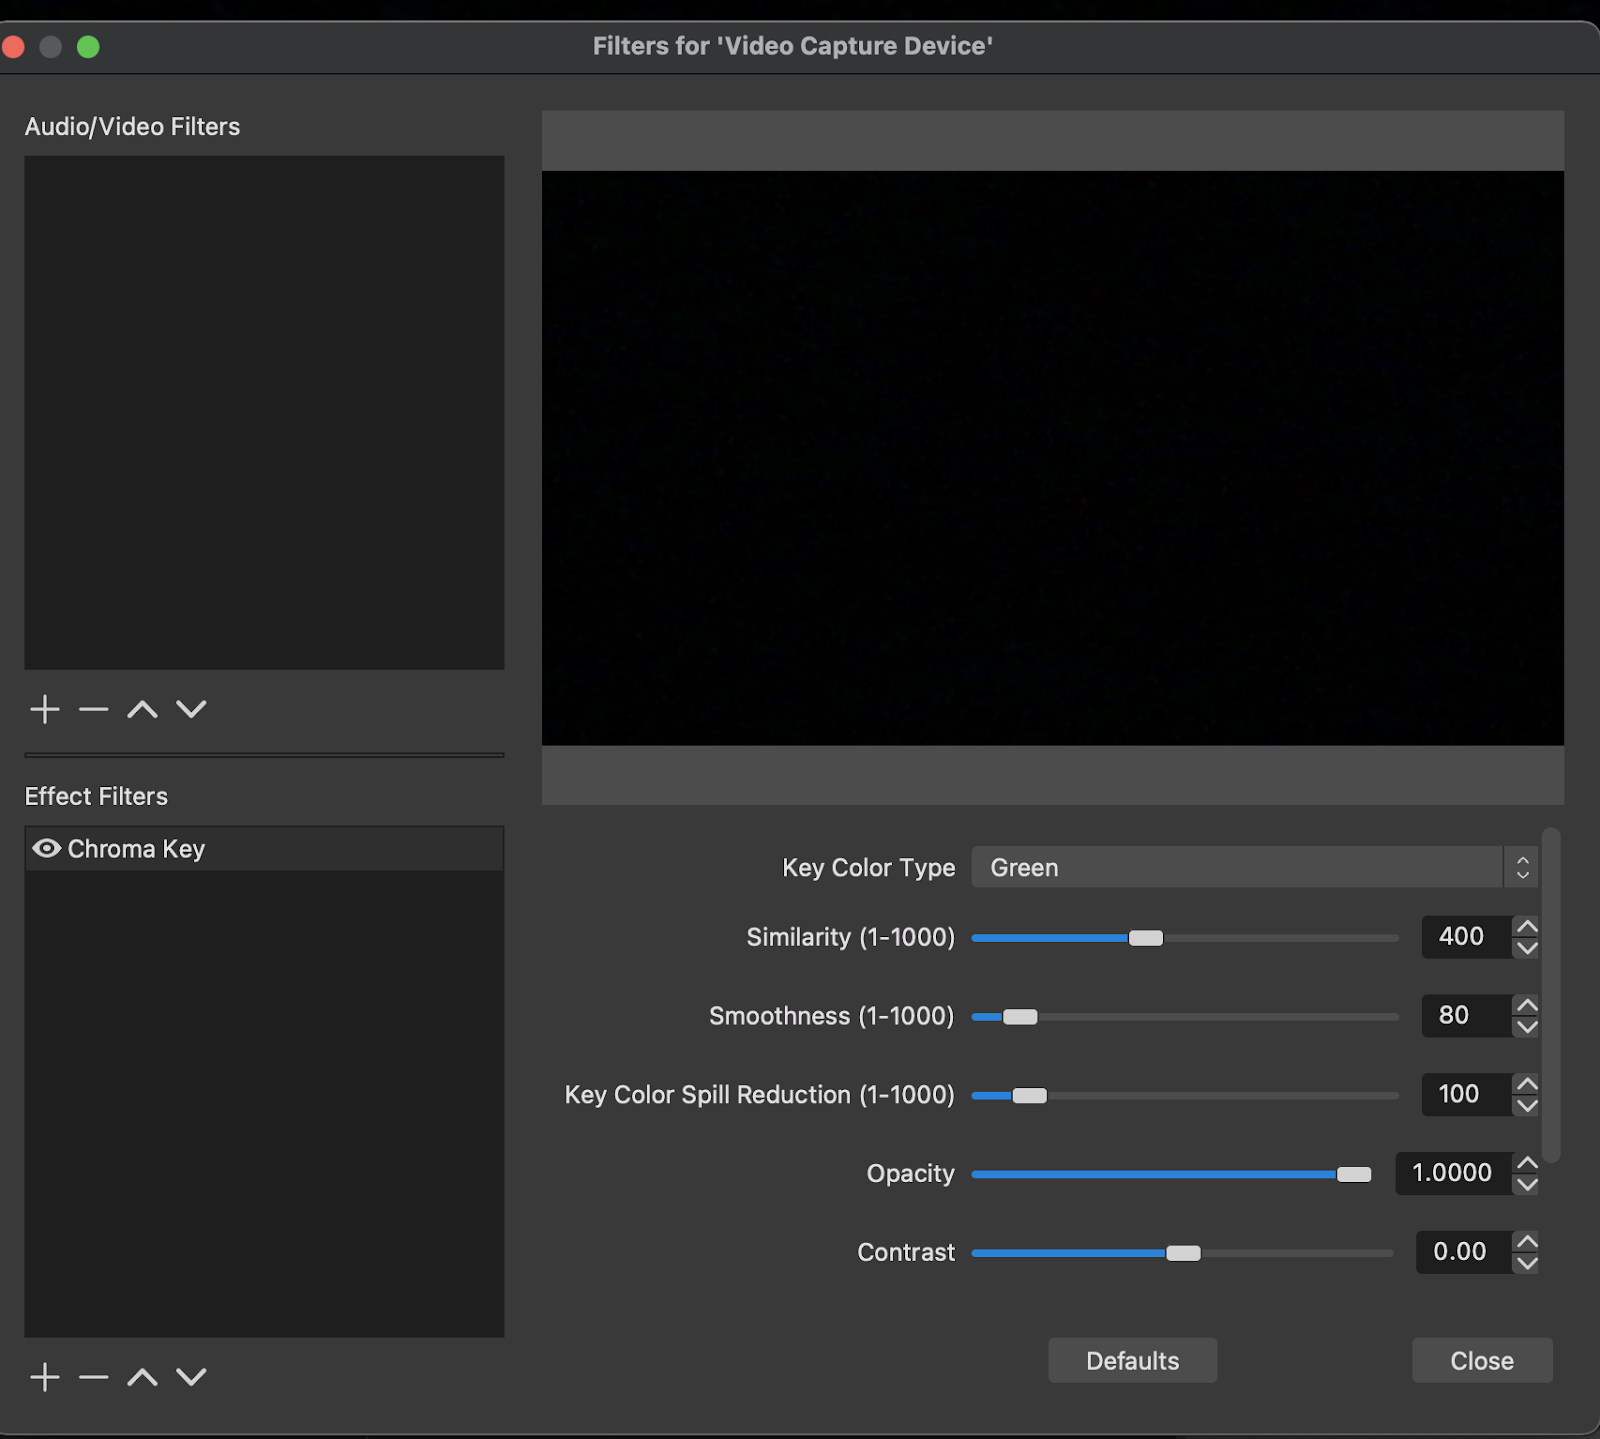Add a new Effect Filter with plus icon

click(45, 1378)
